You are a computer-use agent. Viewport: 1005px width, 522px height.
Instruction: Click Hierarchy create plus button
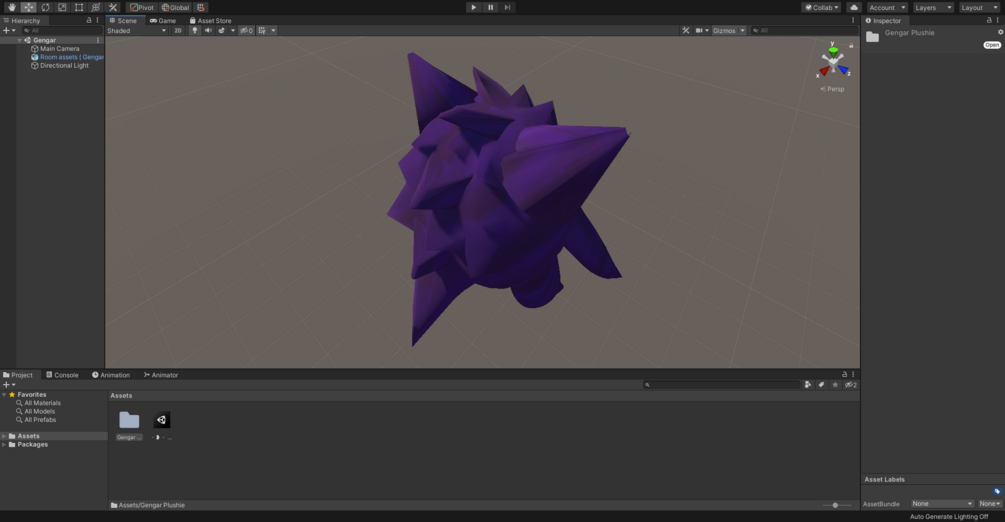(6, 30)
